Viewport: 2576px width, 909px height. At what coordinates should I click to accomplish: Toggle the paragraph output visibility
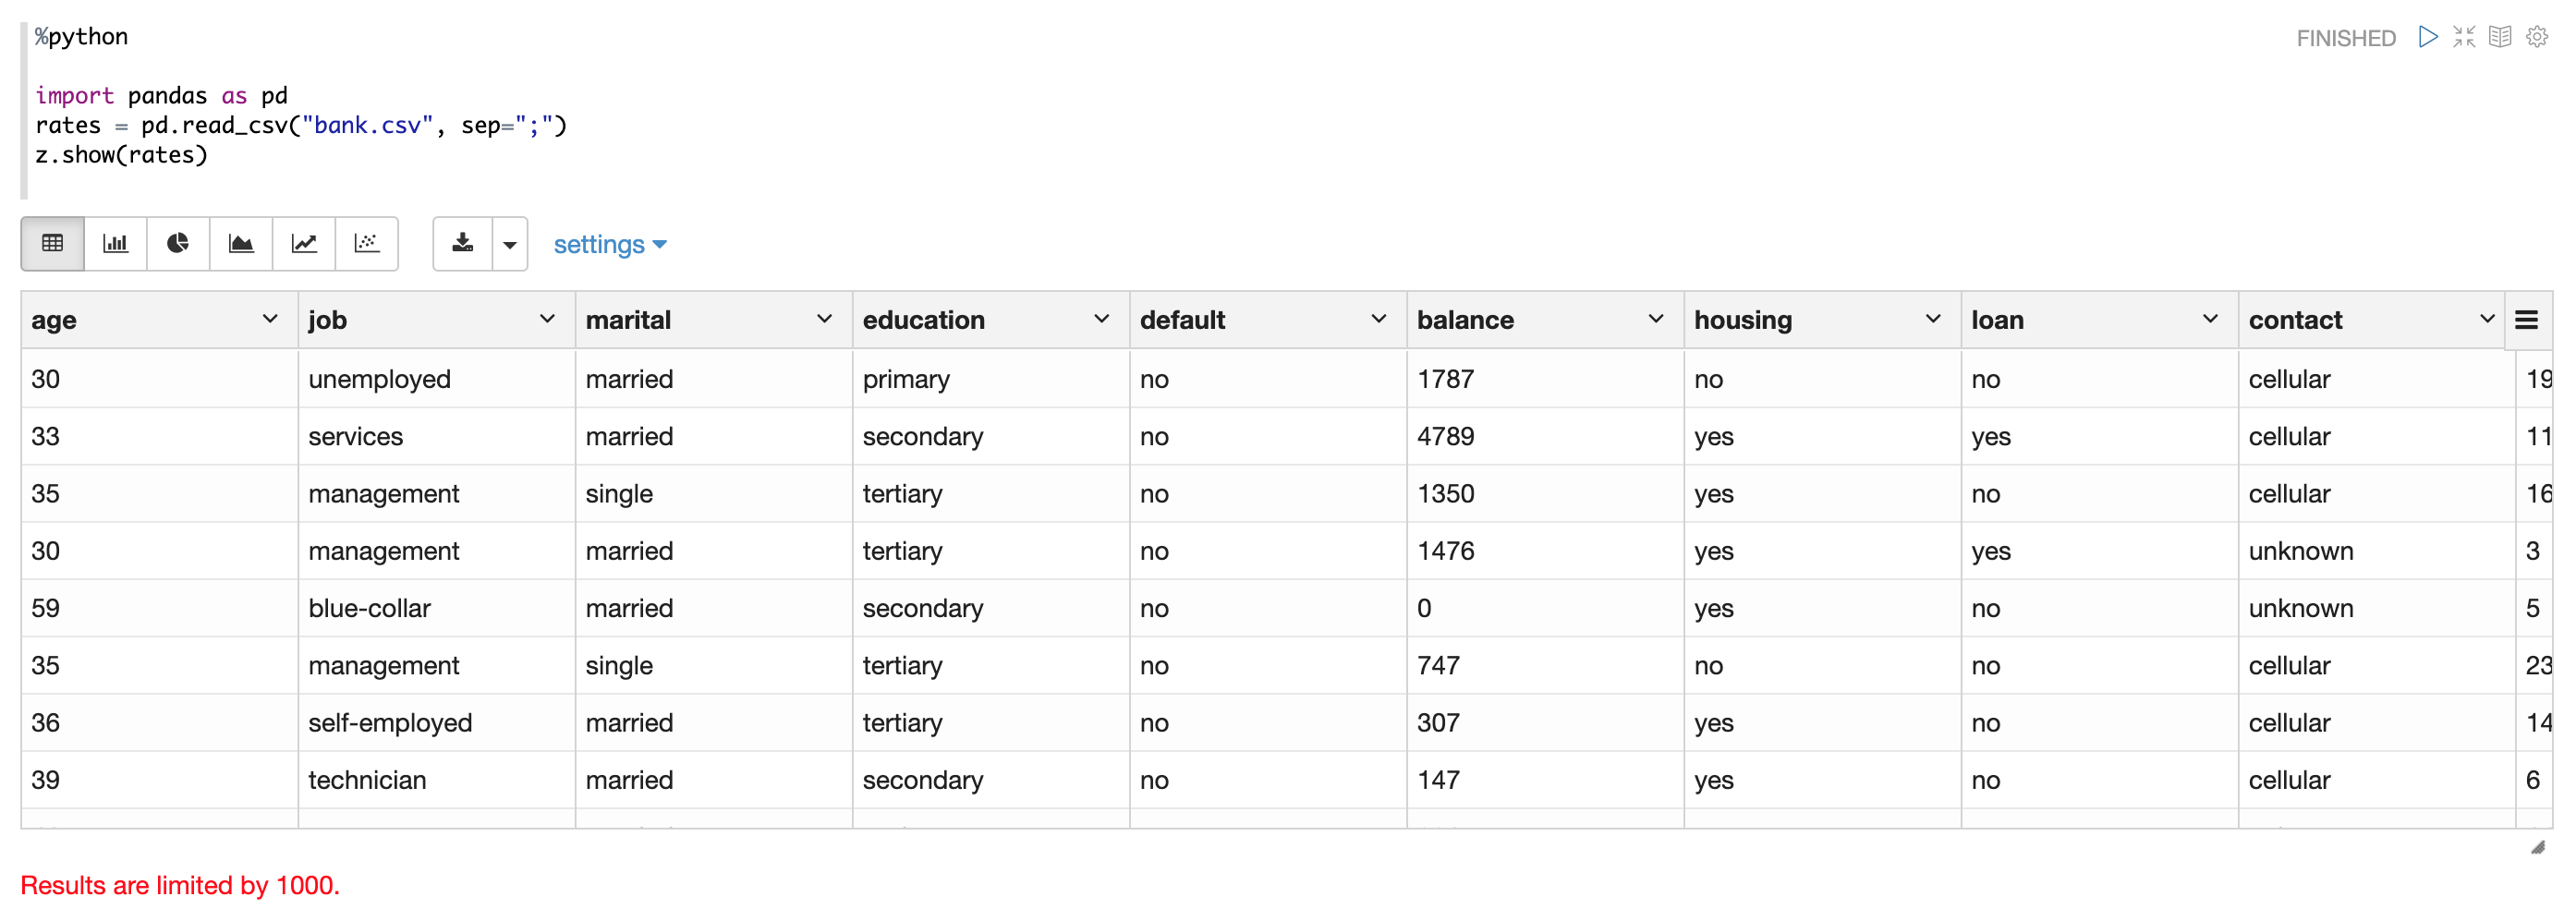tap(2500, 37)
